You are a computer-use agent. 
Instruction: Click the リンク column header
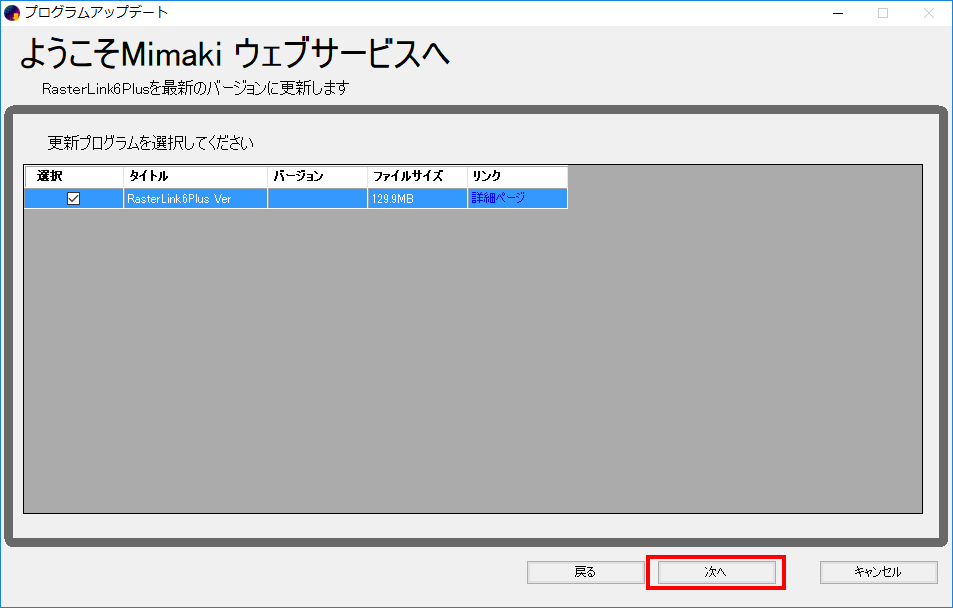tap(518, 176)
